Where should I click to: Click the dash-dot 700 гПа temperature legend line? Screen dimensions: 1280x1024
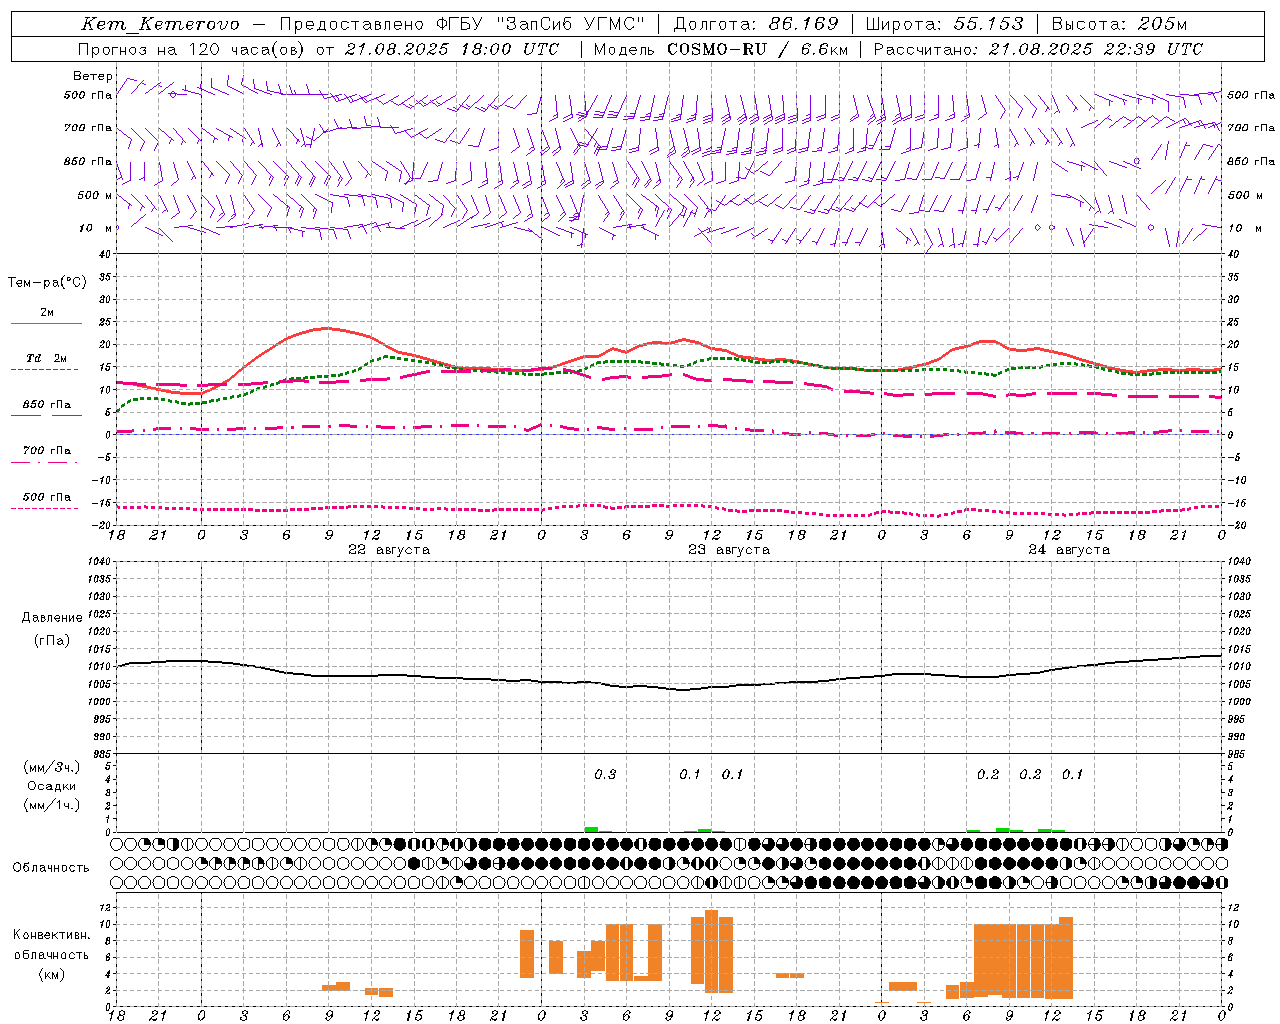tap(46, 462)
